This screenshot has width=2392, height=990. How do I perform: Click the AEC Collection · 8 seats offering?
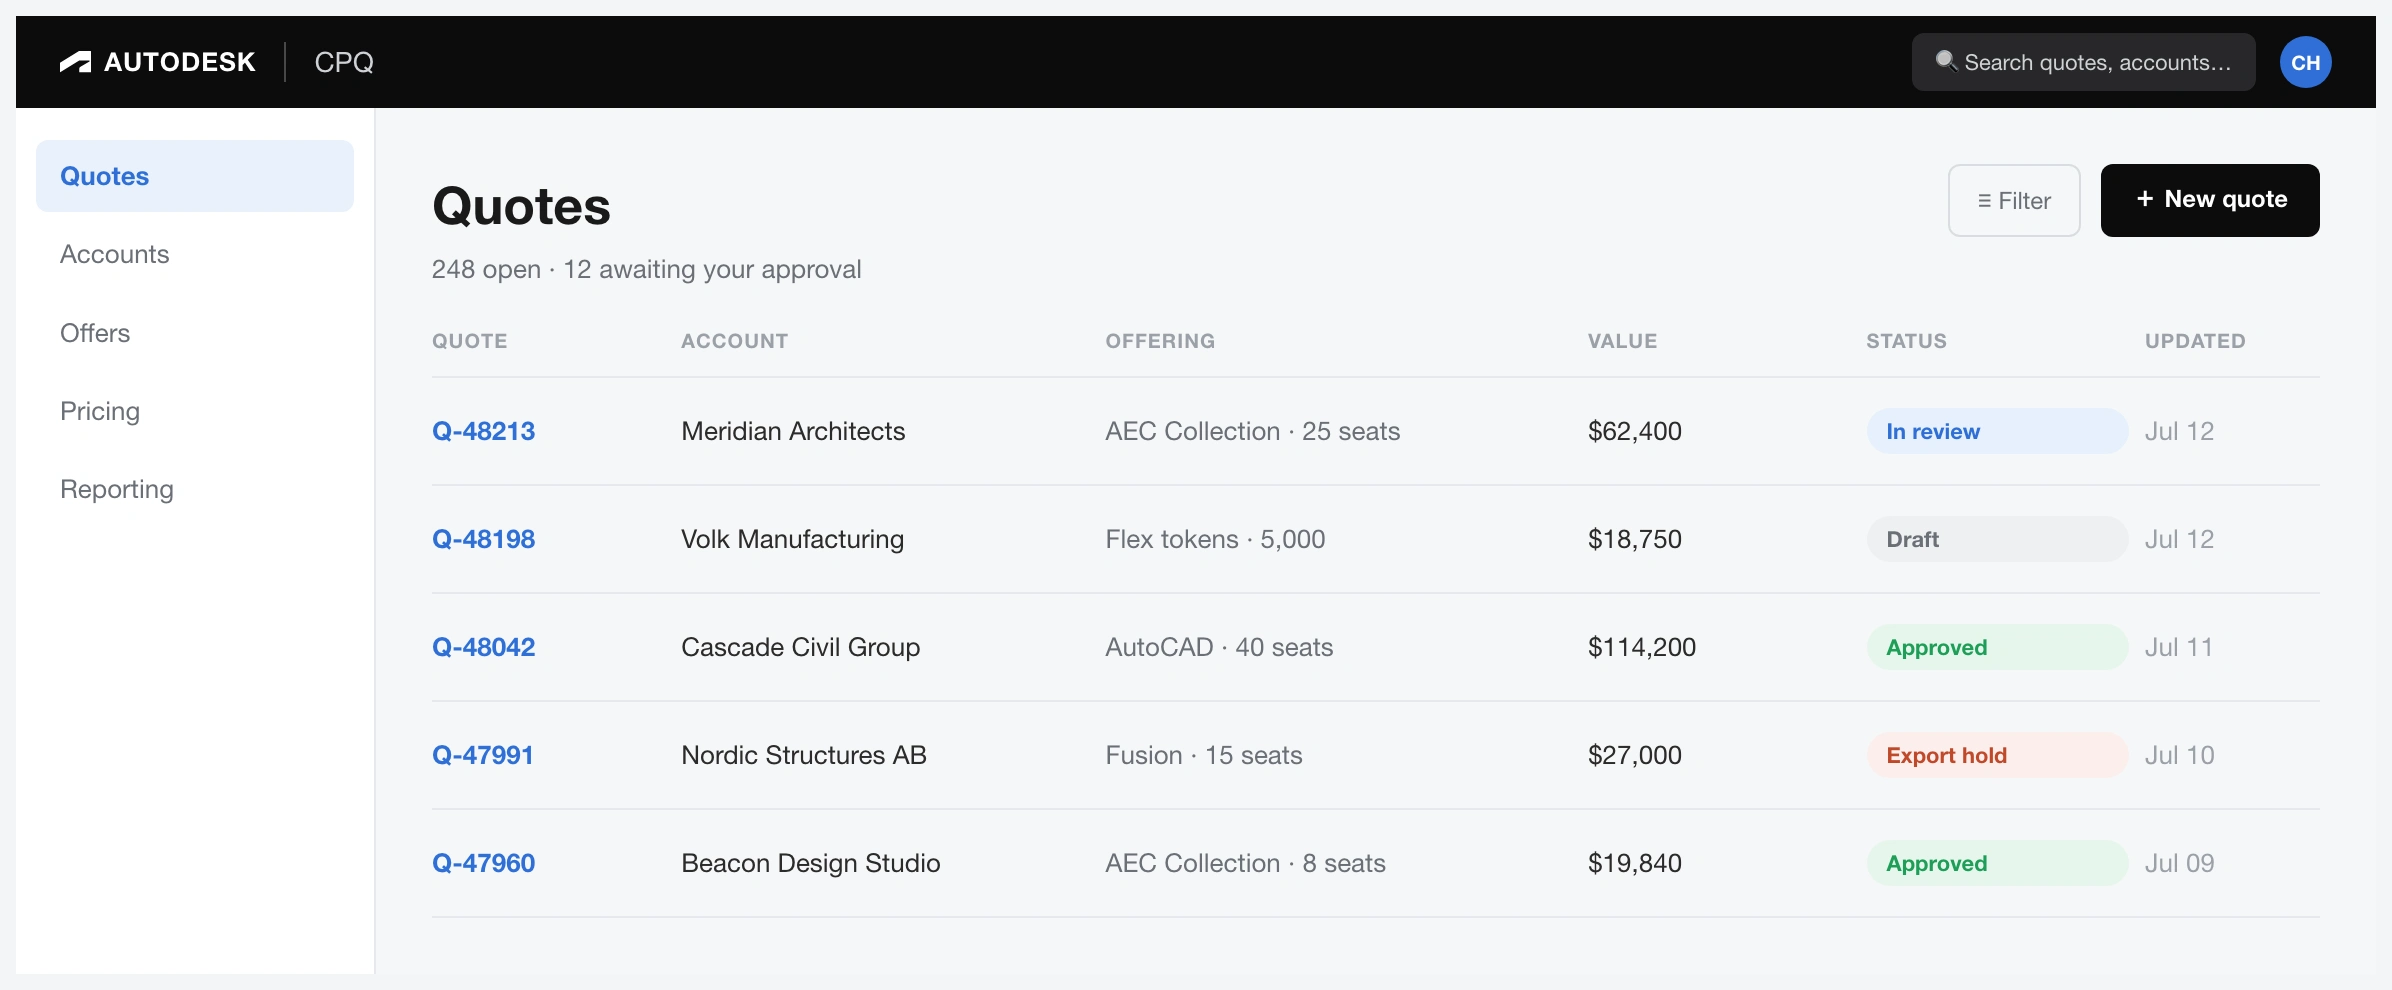point(1245,863)
